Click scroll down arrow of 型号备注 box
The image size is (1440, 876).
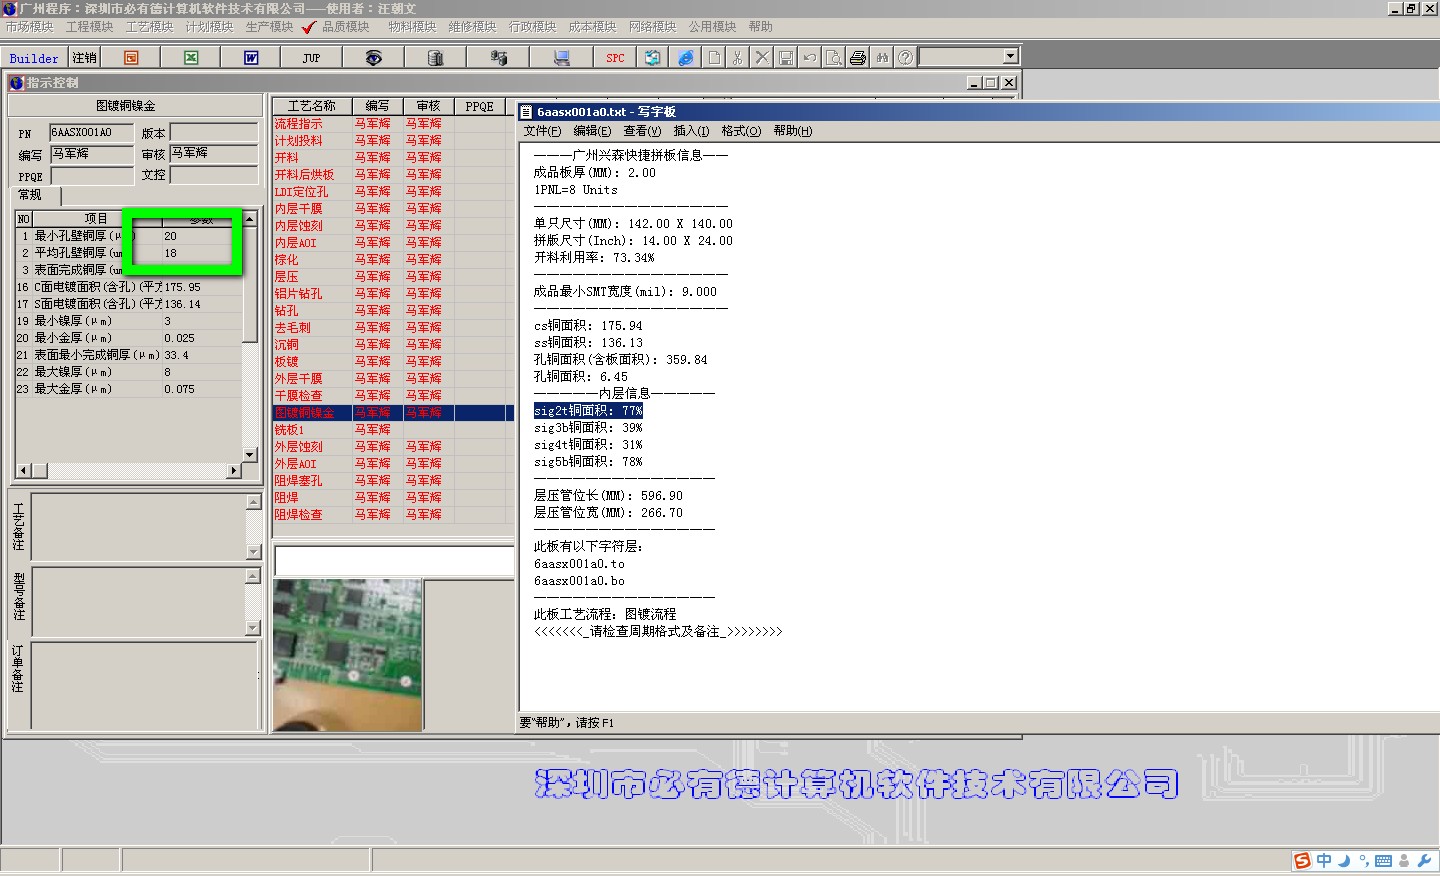click(x=253, y=628)
